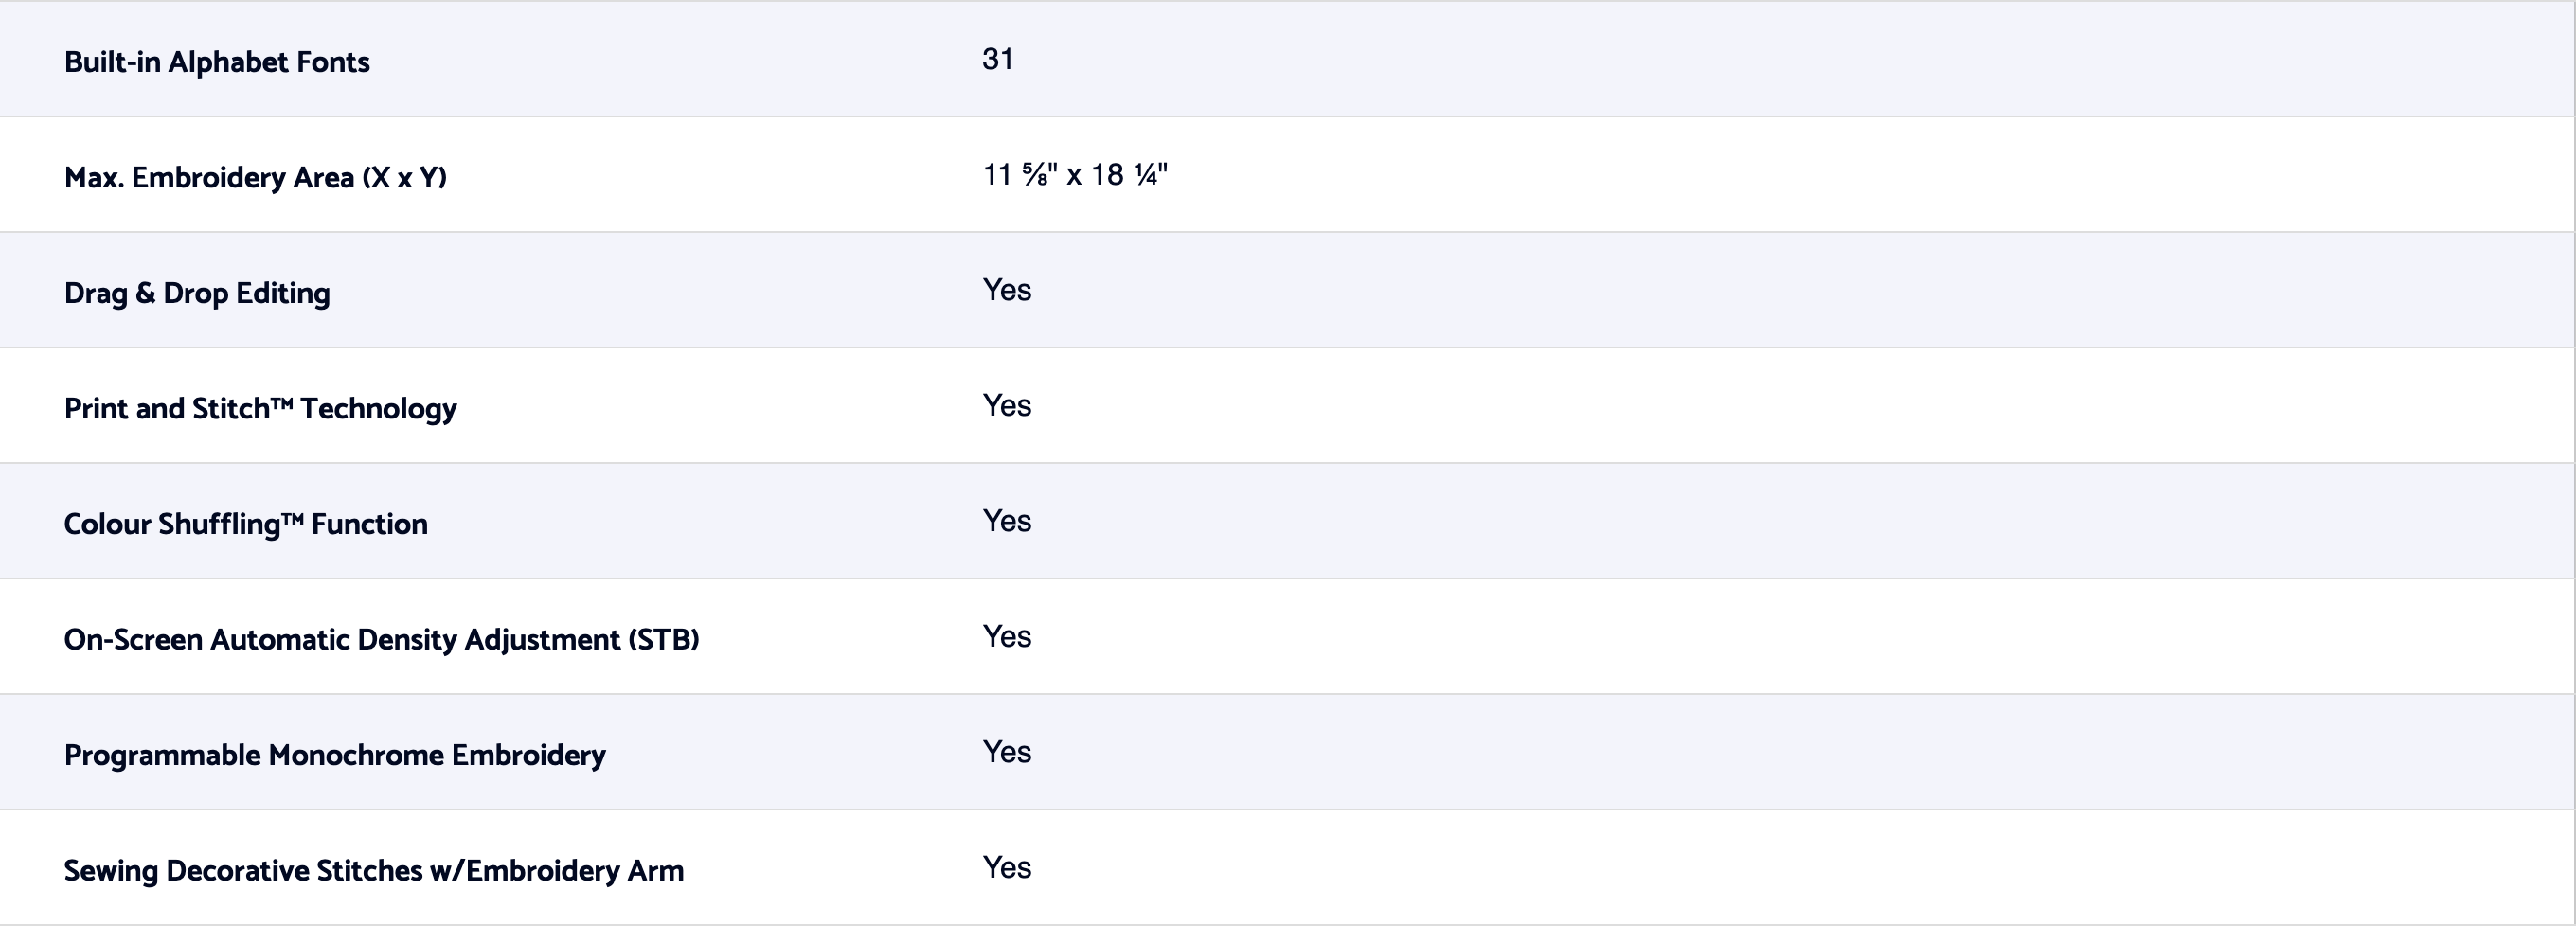The width and height of the screenshot is (2576, 926).
Task: Select the value 31 for alphabet fonts
Action: [x=997, y=59]
